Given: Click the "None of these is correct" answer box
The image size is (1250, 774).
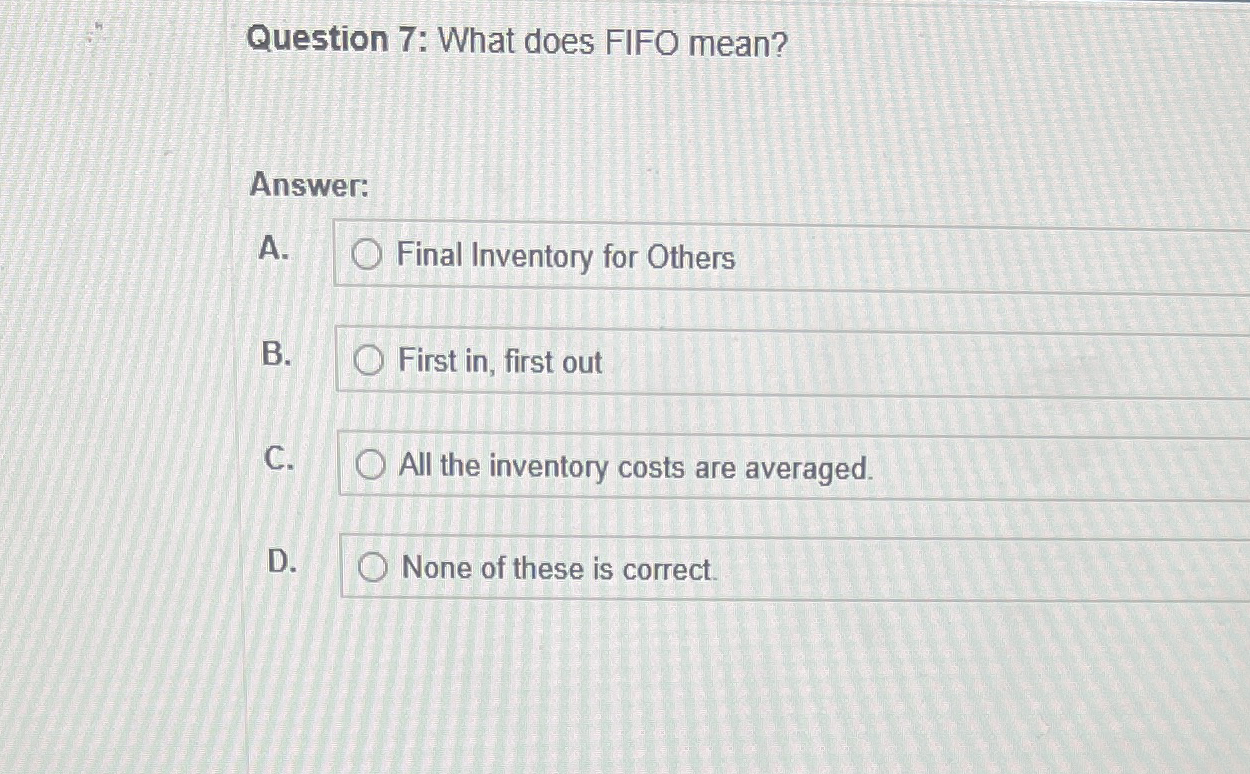Looking at the screenshot, I should pos(700,568).
